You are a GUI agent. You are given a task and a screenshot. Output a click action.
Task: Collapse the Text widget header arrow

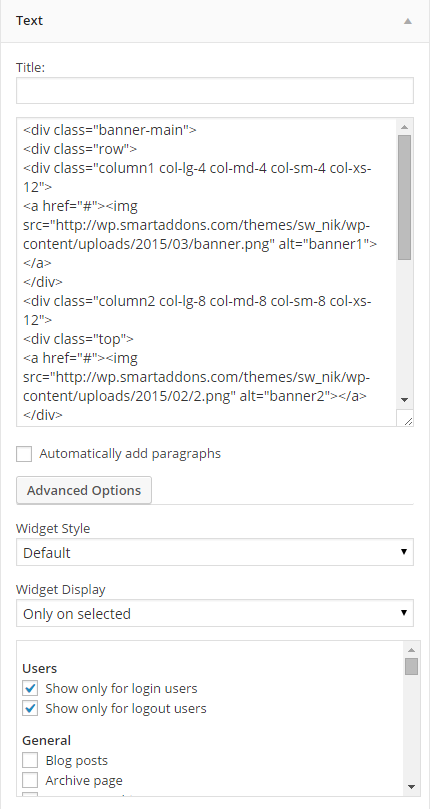coord(408,21)
